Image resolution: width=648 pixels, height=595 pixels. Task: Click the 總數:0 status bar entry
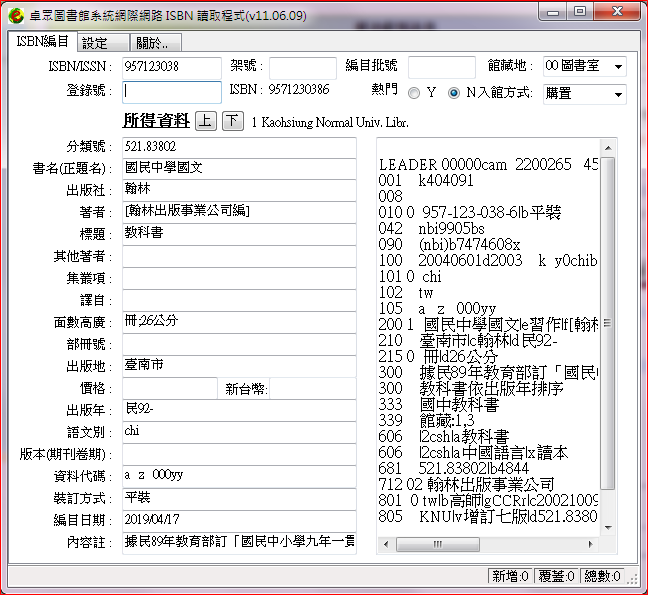[602, 576]
